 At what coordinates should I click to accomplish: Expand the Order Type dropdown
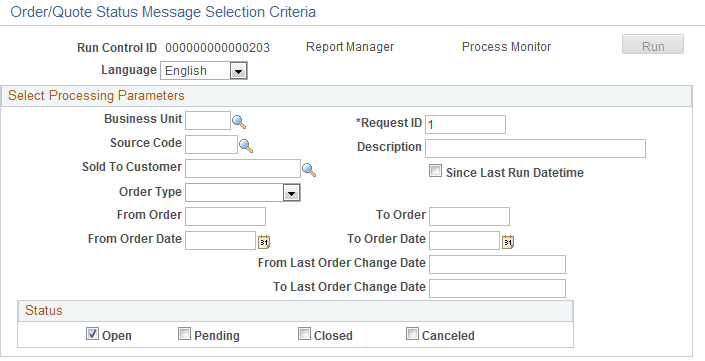(291, 193)
